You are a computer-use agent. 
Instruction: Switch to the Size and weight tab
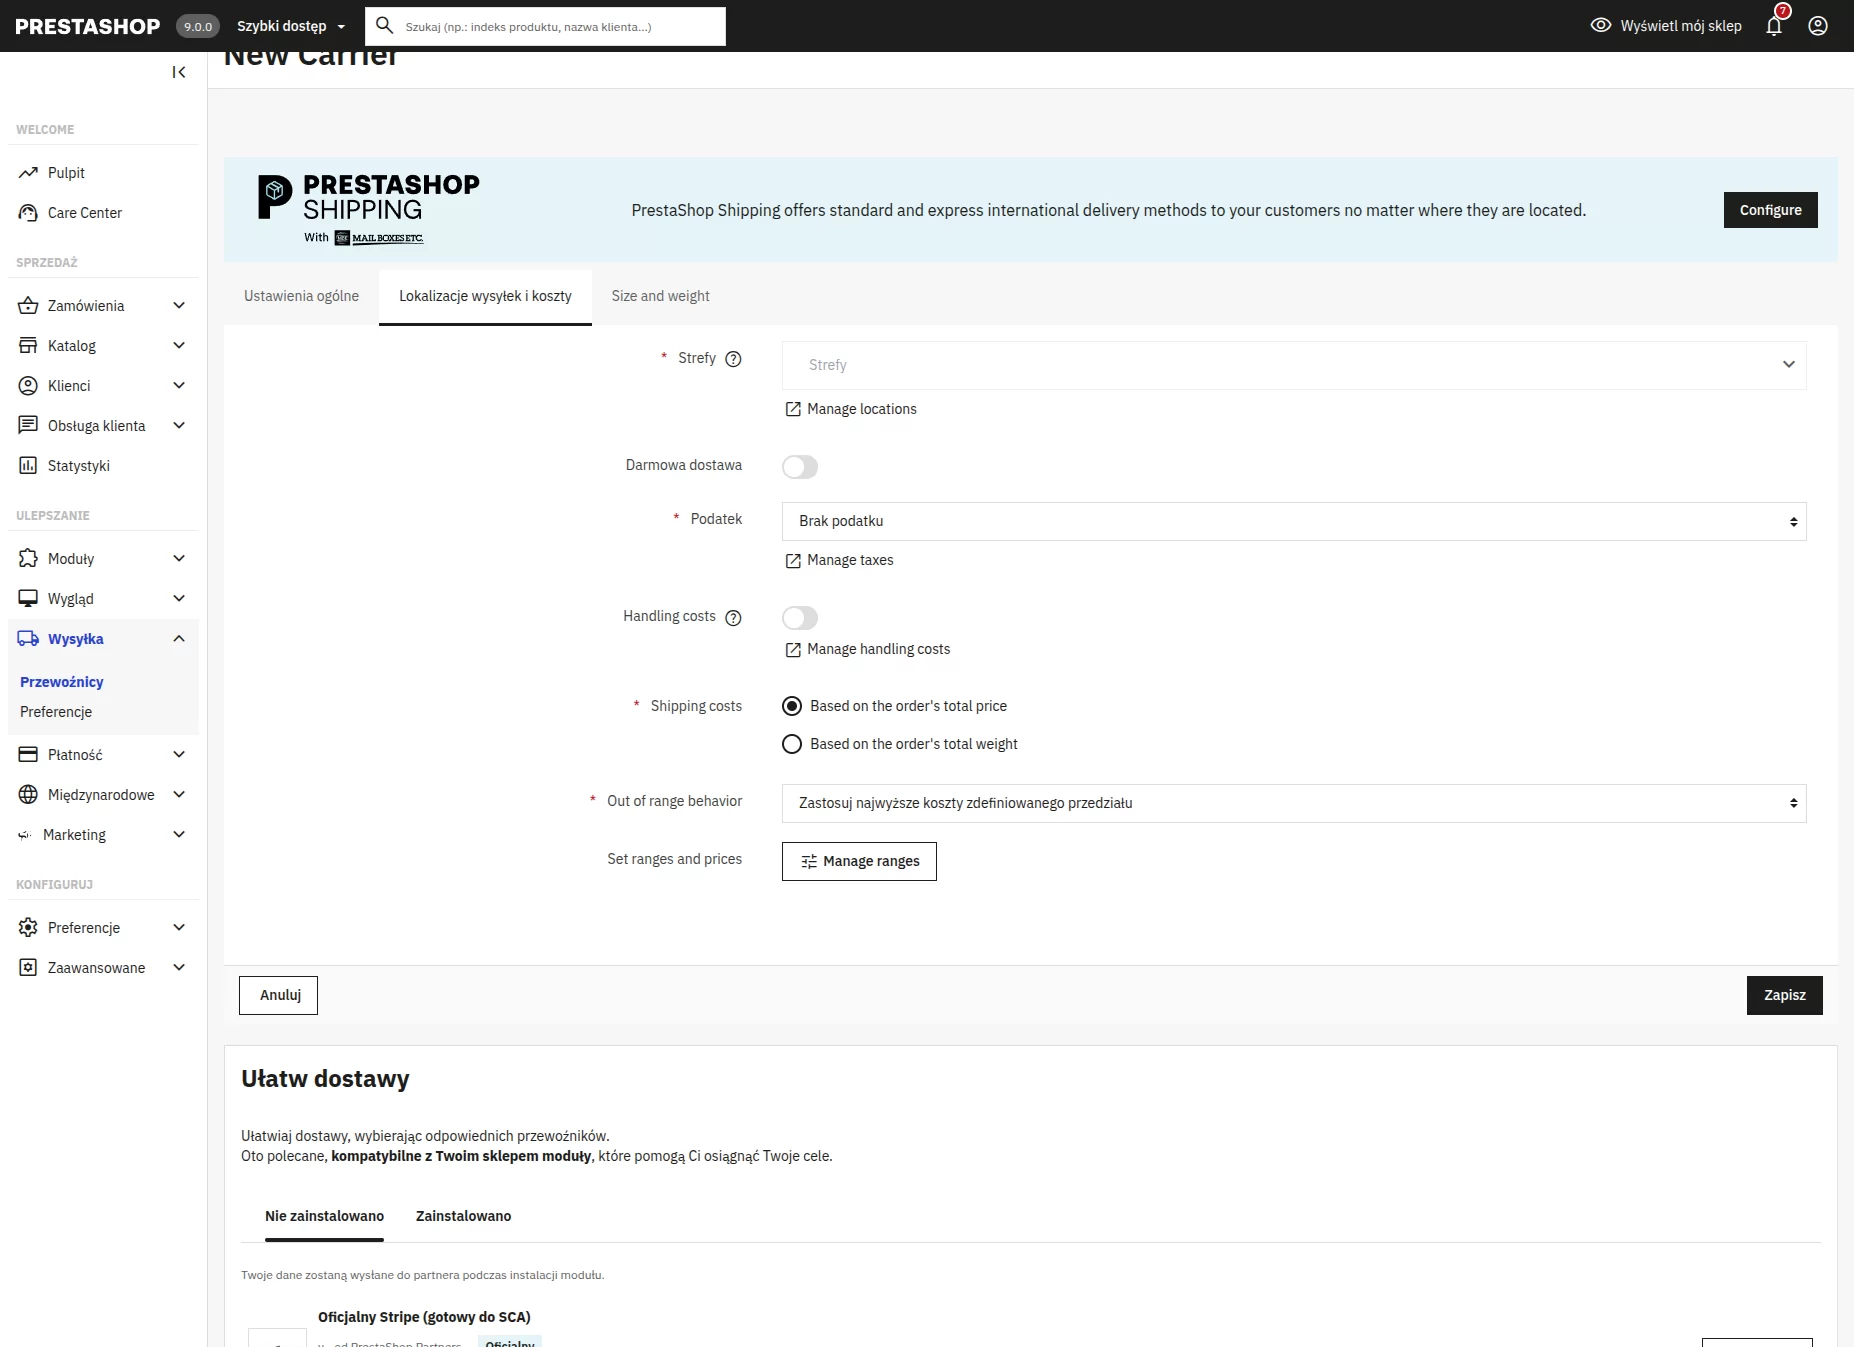coord(660,296)
